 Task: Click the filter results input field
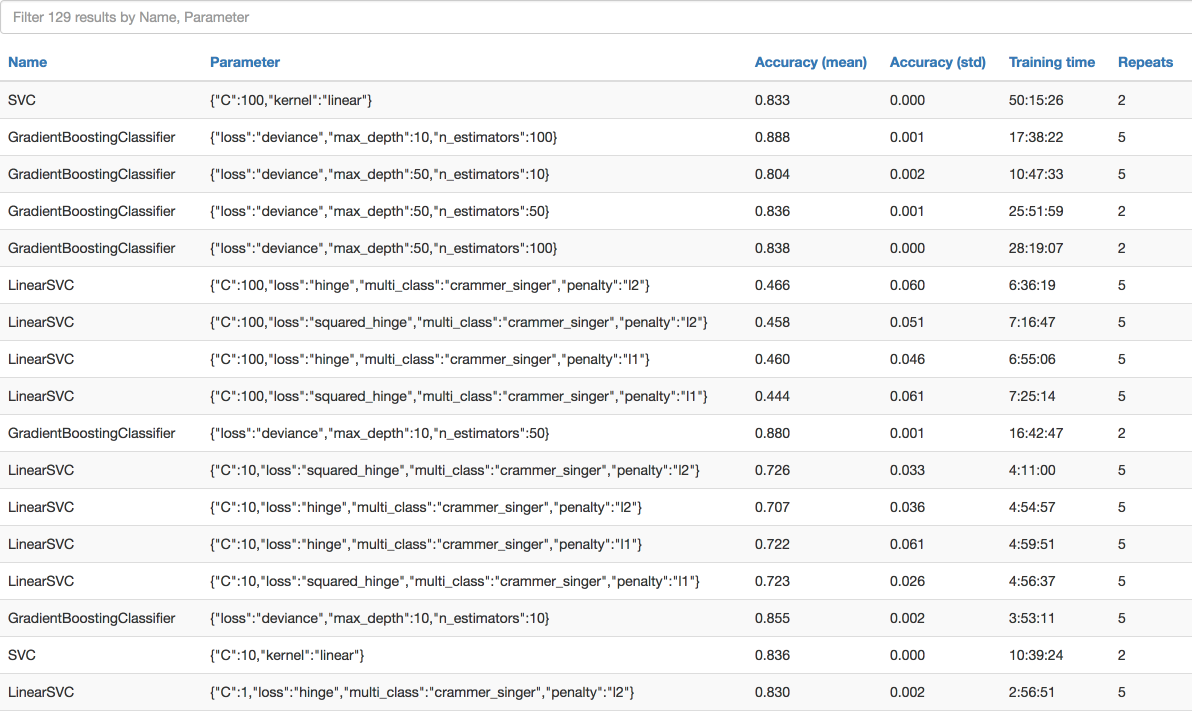[596, 17]
